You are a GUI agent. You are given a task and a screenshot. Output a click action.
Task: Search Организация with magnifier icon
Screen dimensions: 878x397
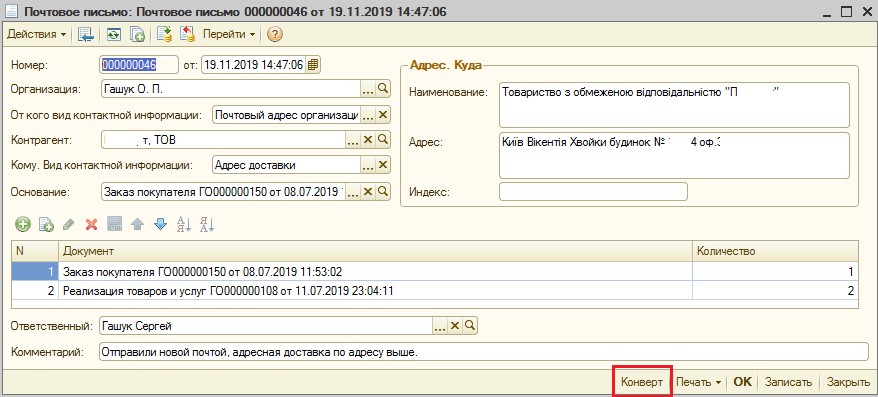click(x=383, y=88)
